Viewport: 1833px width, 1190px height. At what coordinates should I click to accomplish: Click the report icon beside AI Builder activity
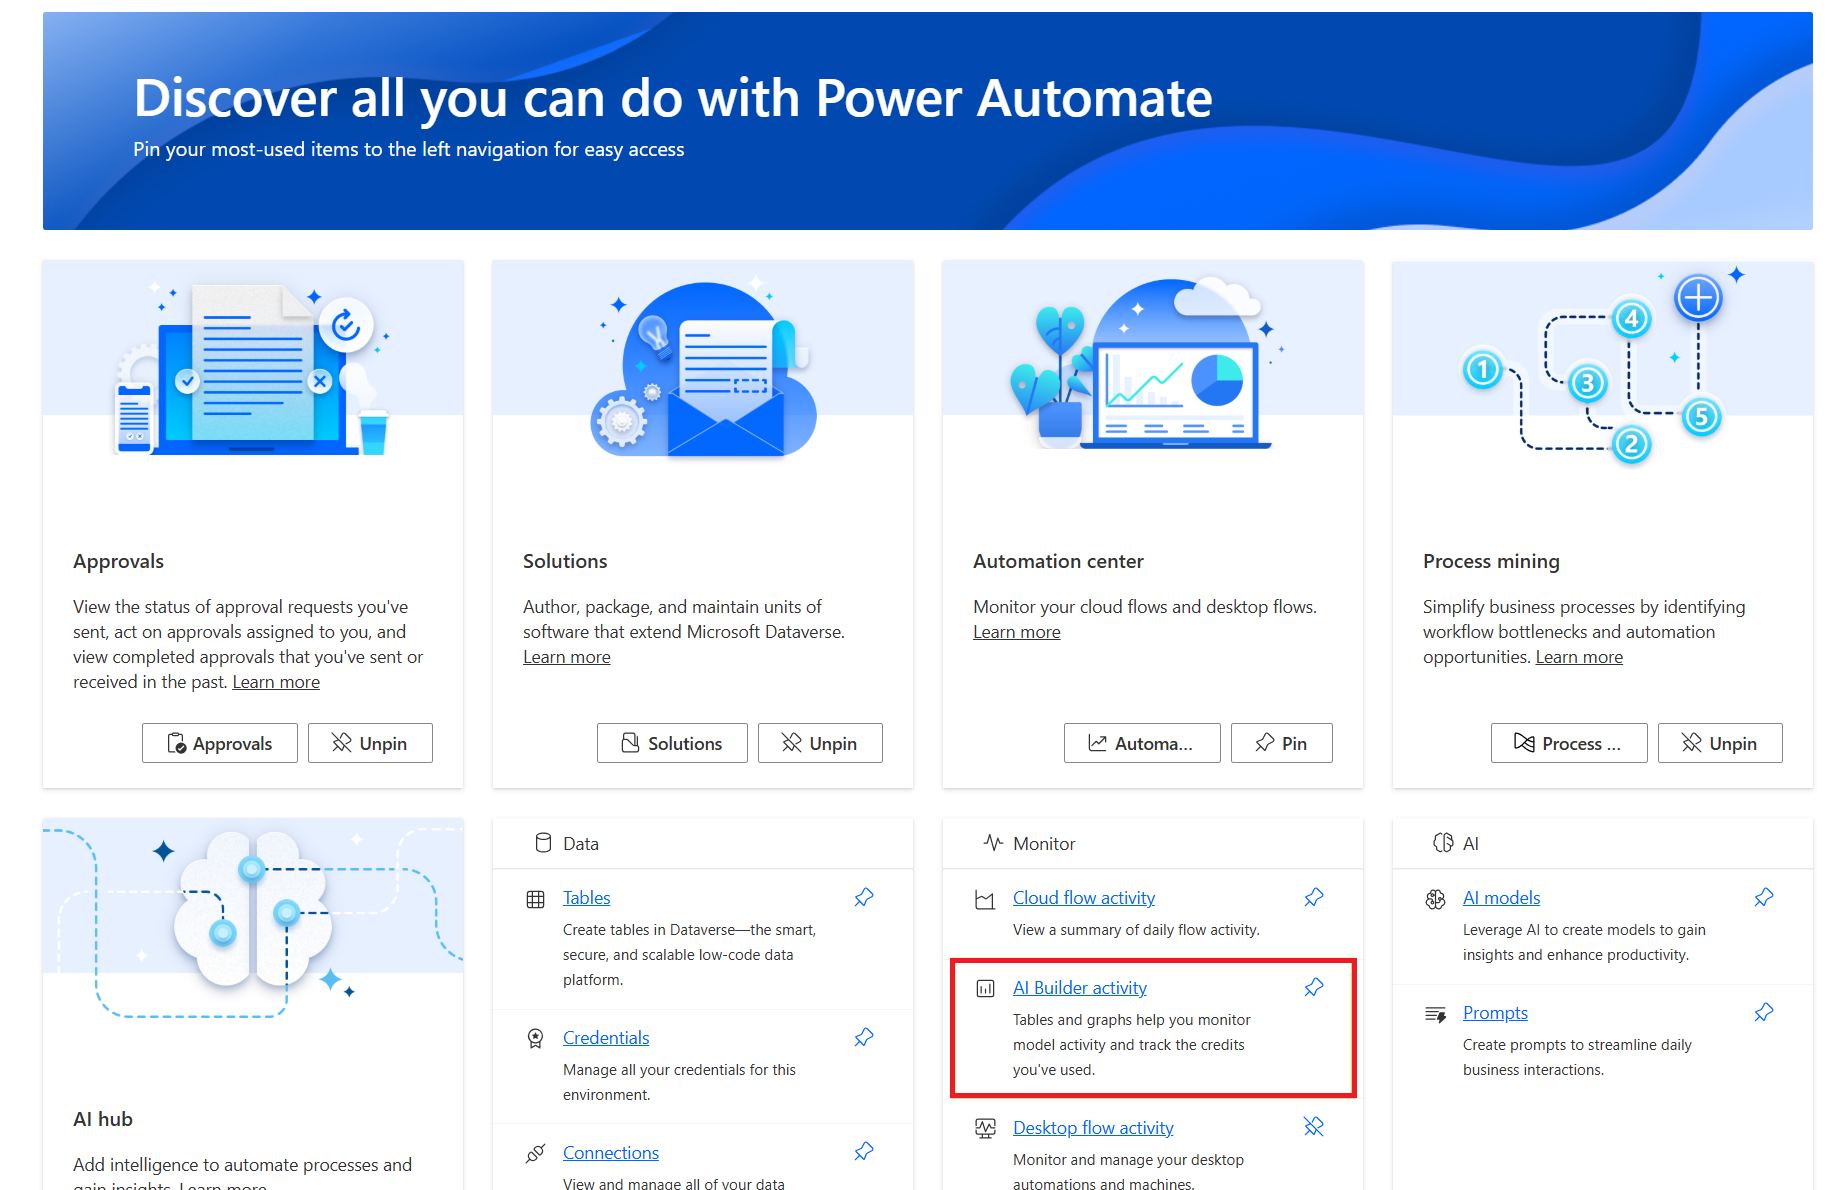[x=985, y=989]
